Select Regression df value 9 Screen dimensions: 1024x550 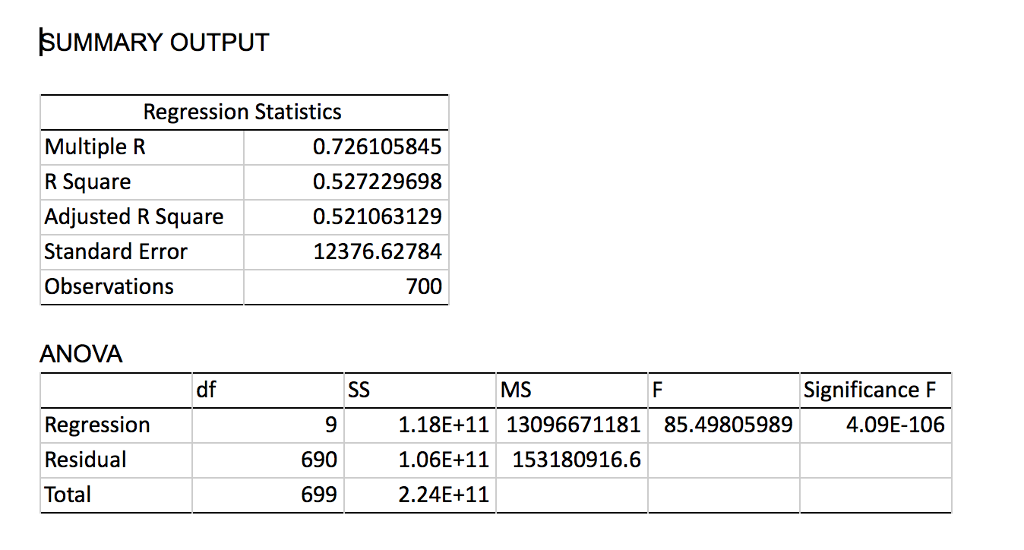[x=331, y=425]
